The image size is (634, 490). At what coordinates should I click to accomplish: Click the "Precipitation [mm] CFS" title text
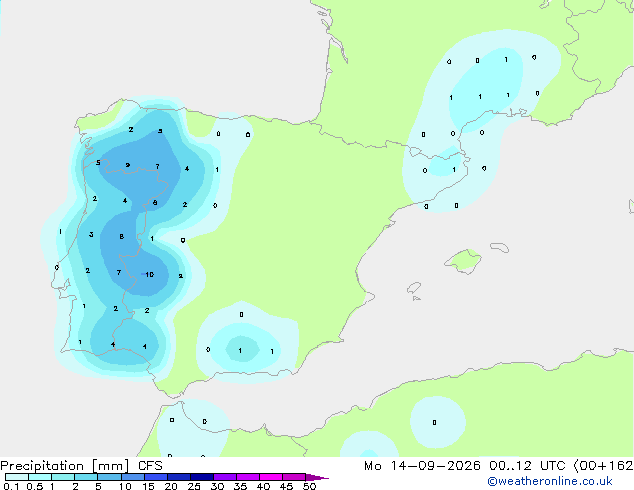coord(81,466)
